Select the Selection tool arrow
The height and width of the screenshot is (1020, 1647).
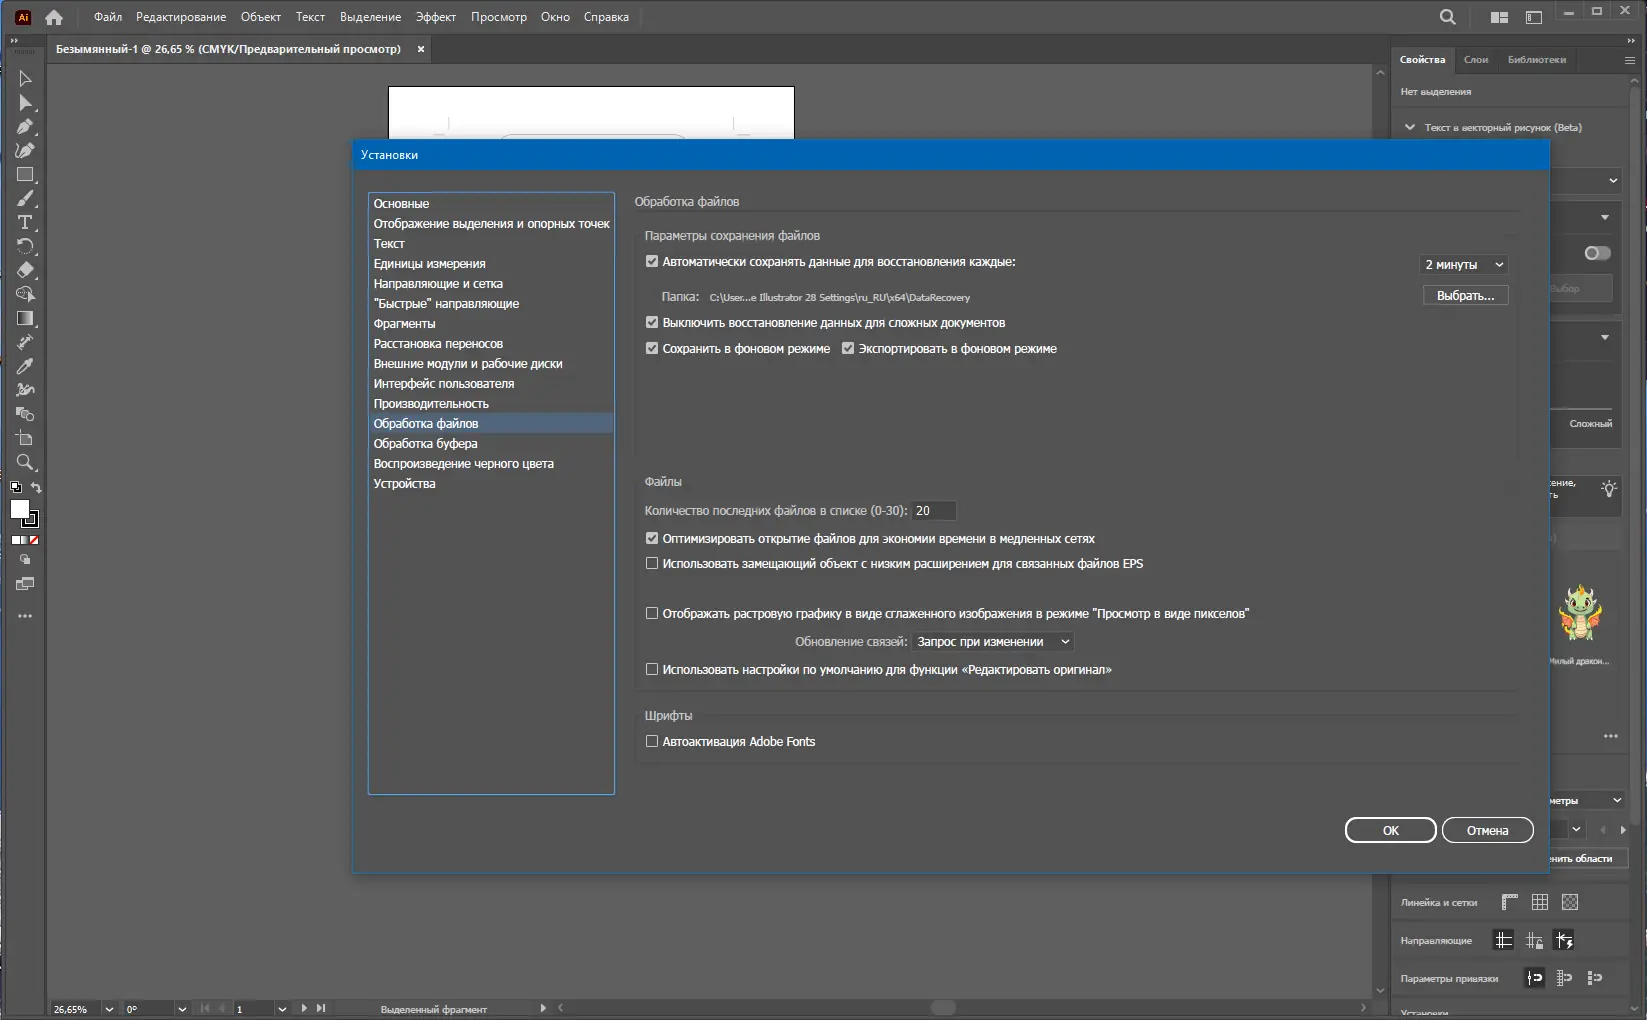pyautogui.click(x=24, y=78)
